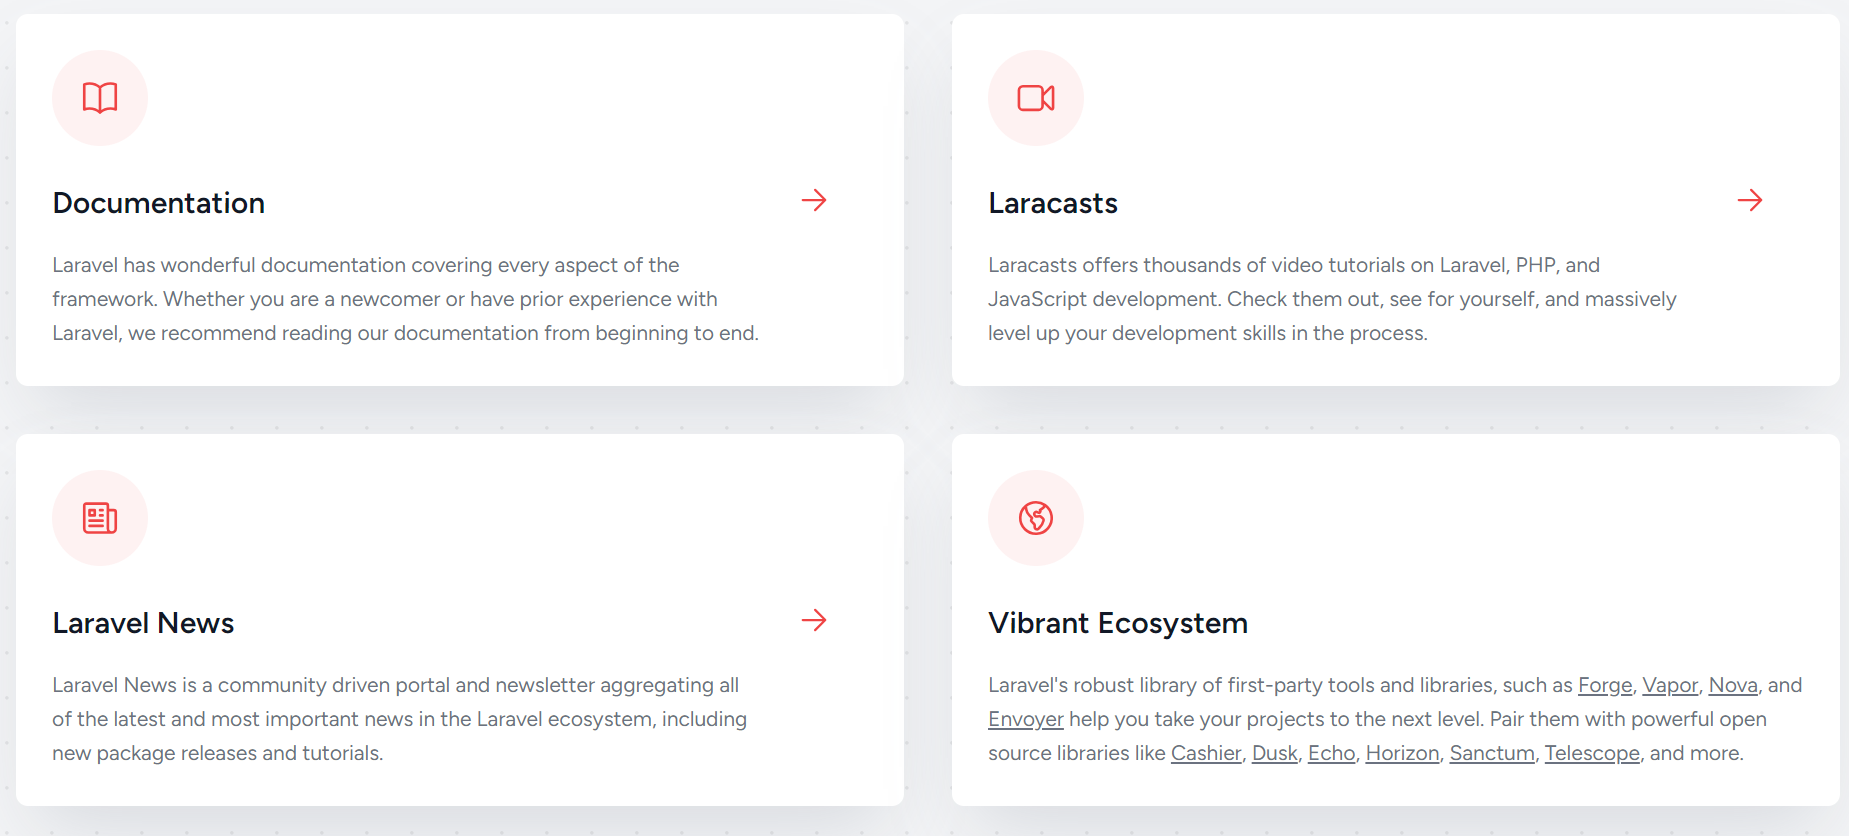Screen dimensions: 1849x836
Task: Click the video camera Laracasts icon
Action: click(x=1035, y=97)
